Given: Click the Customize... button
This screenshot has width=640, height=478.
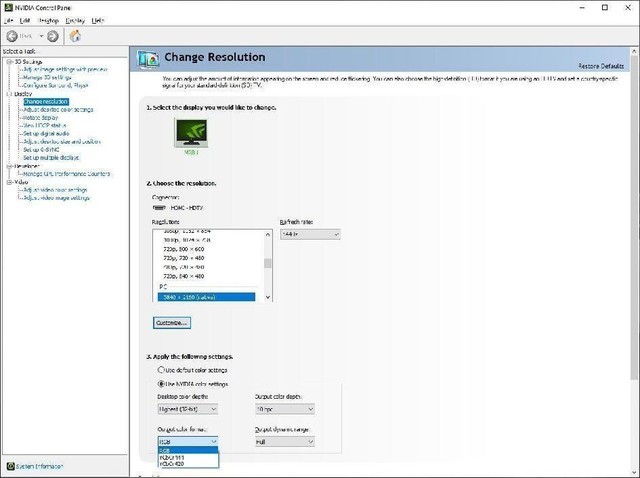Looking at the screenshot, I should click(172, 323).
